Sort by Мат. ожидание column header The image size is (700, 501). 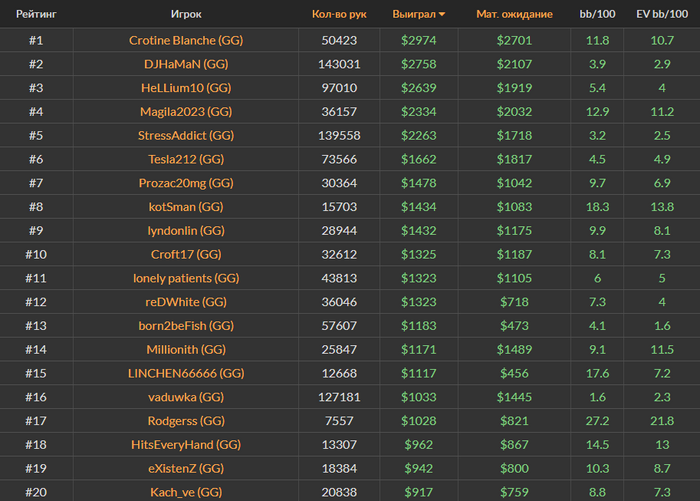tap(514, 14)
